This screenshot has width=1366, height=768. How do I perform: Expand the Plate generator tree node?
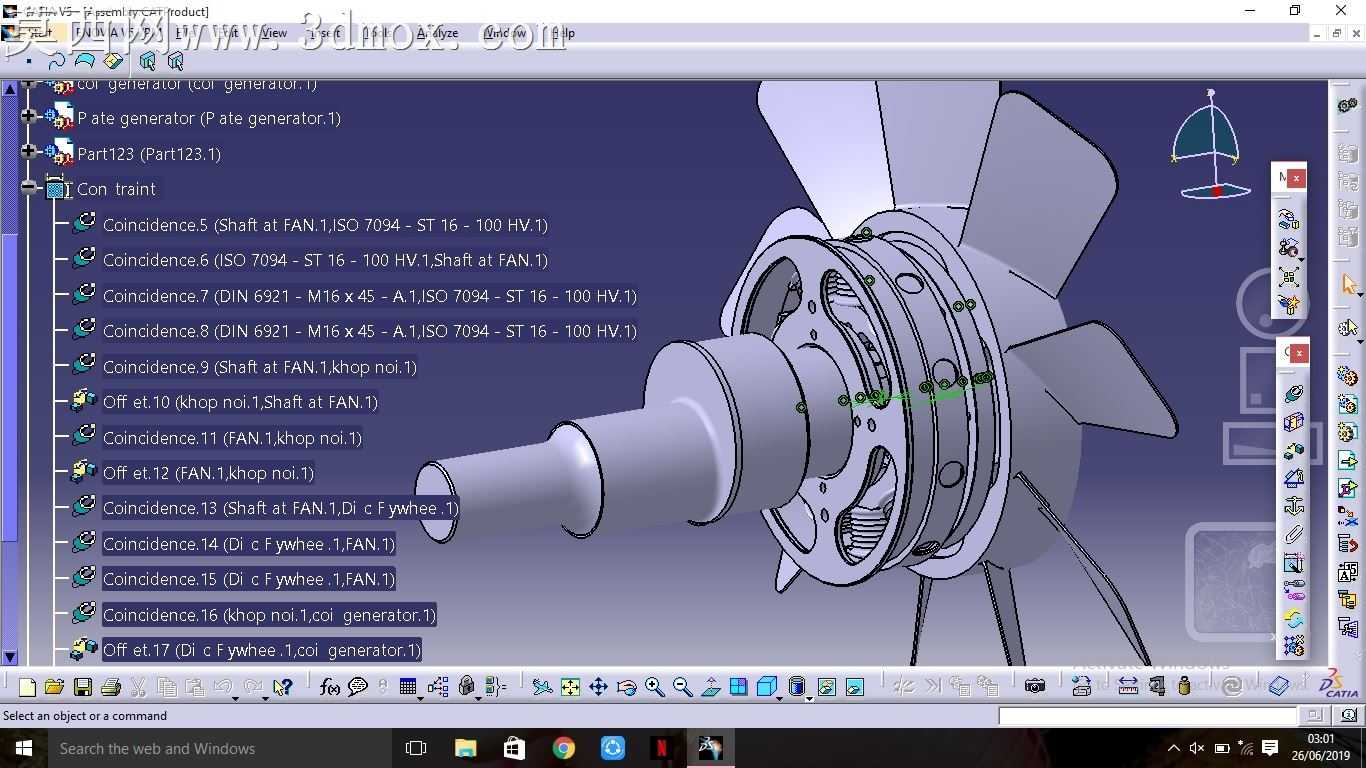(29, 117)
